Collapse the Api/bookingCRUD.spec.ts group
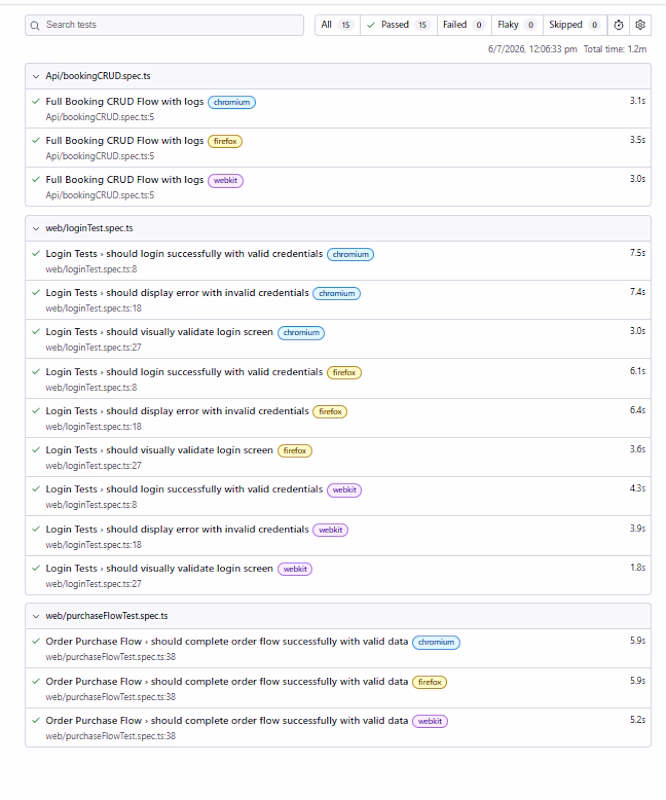Image resolution: width=666 pixels, height=800 pixels. (36, 77)
